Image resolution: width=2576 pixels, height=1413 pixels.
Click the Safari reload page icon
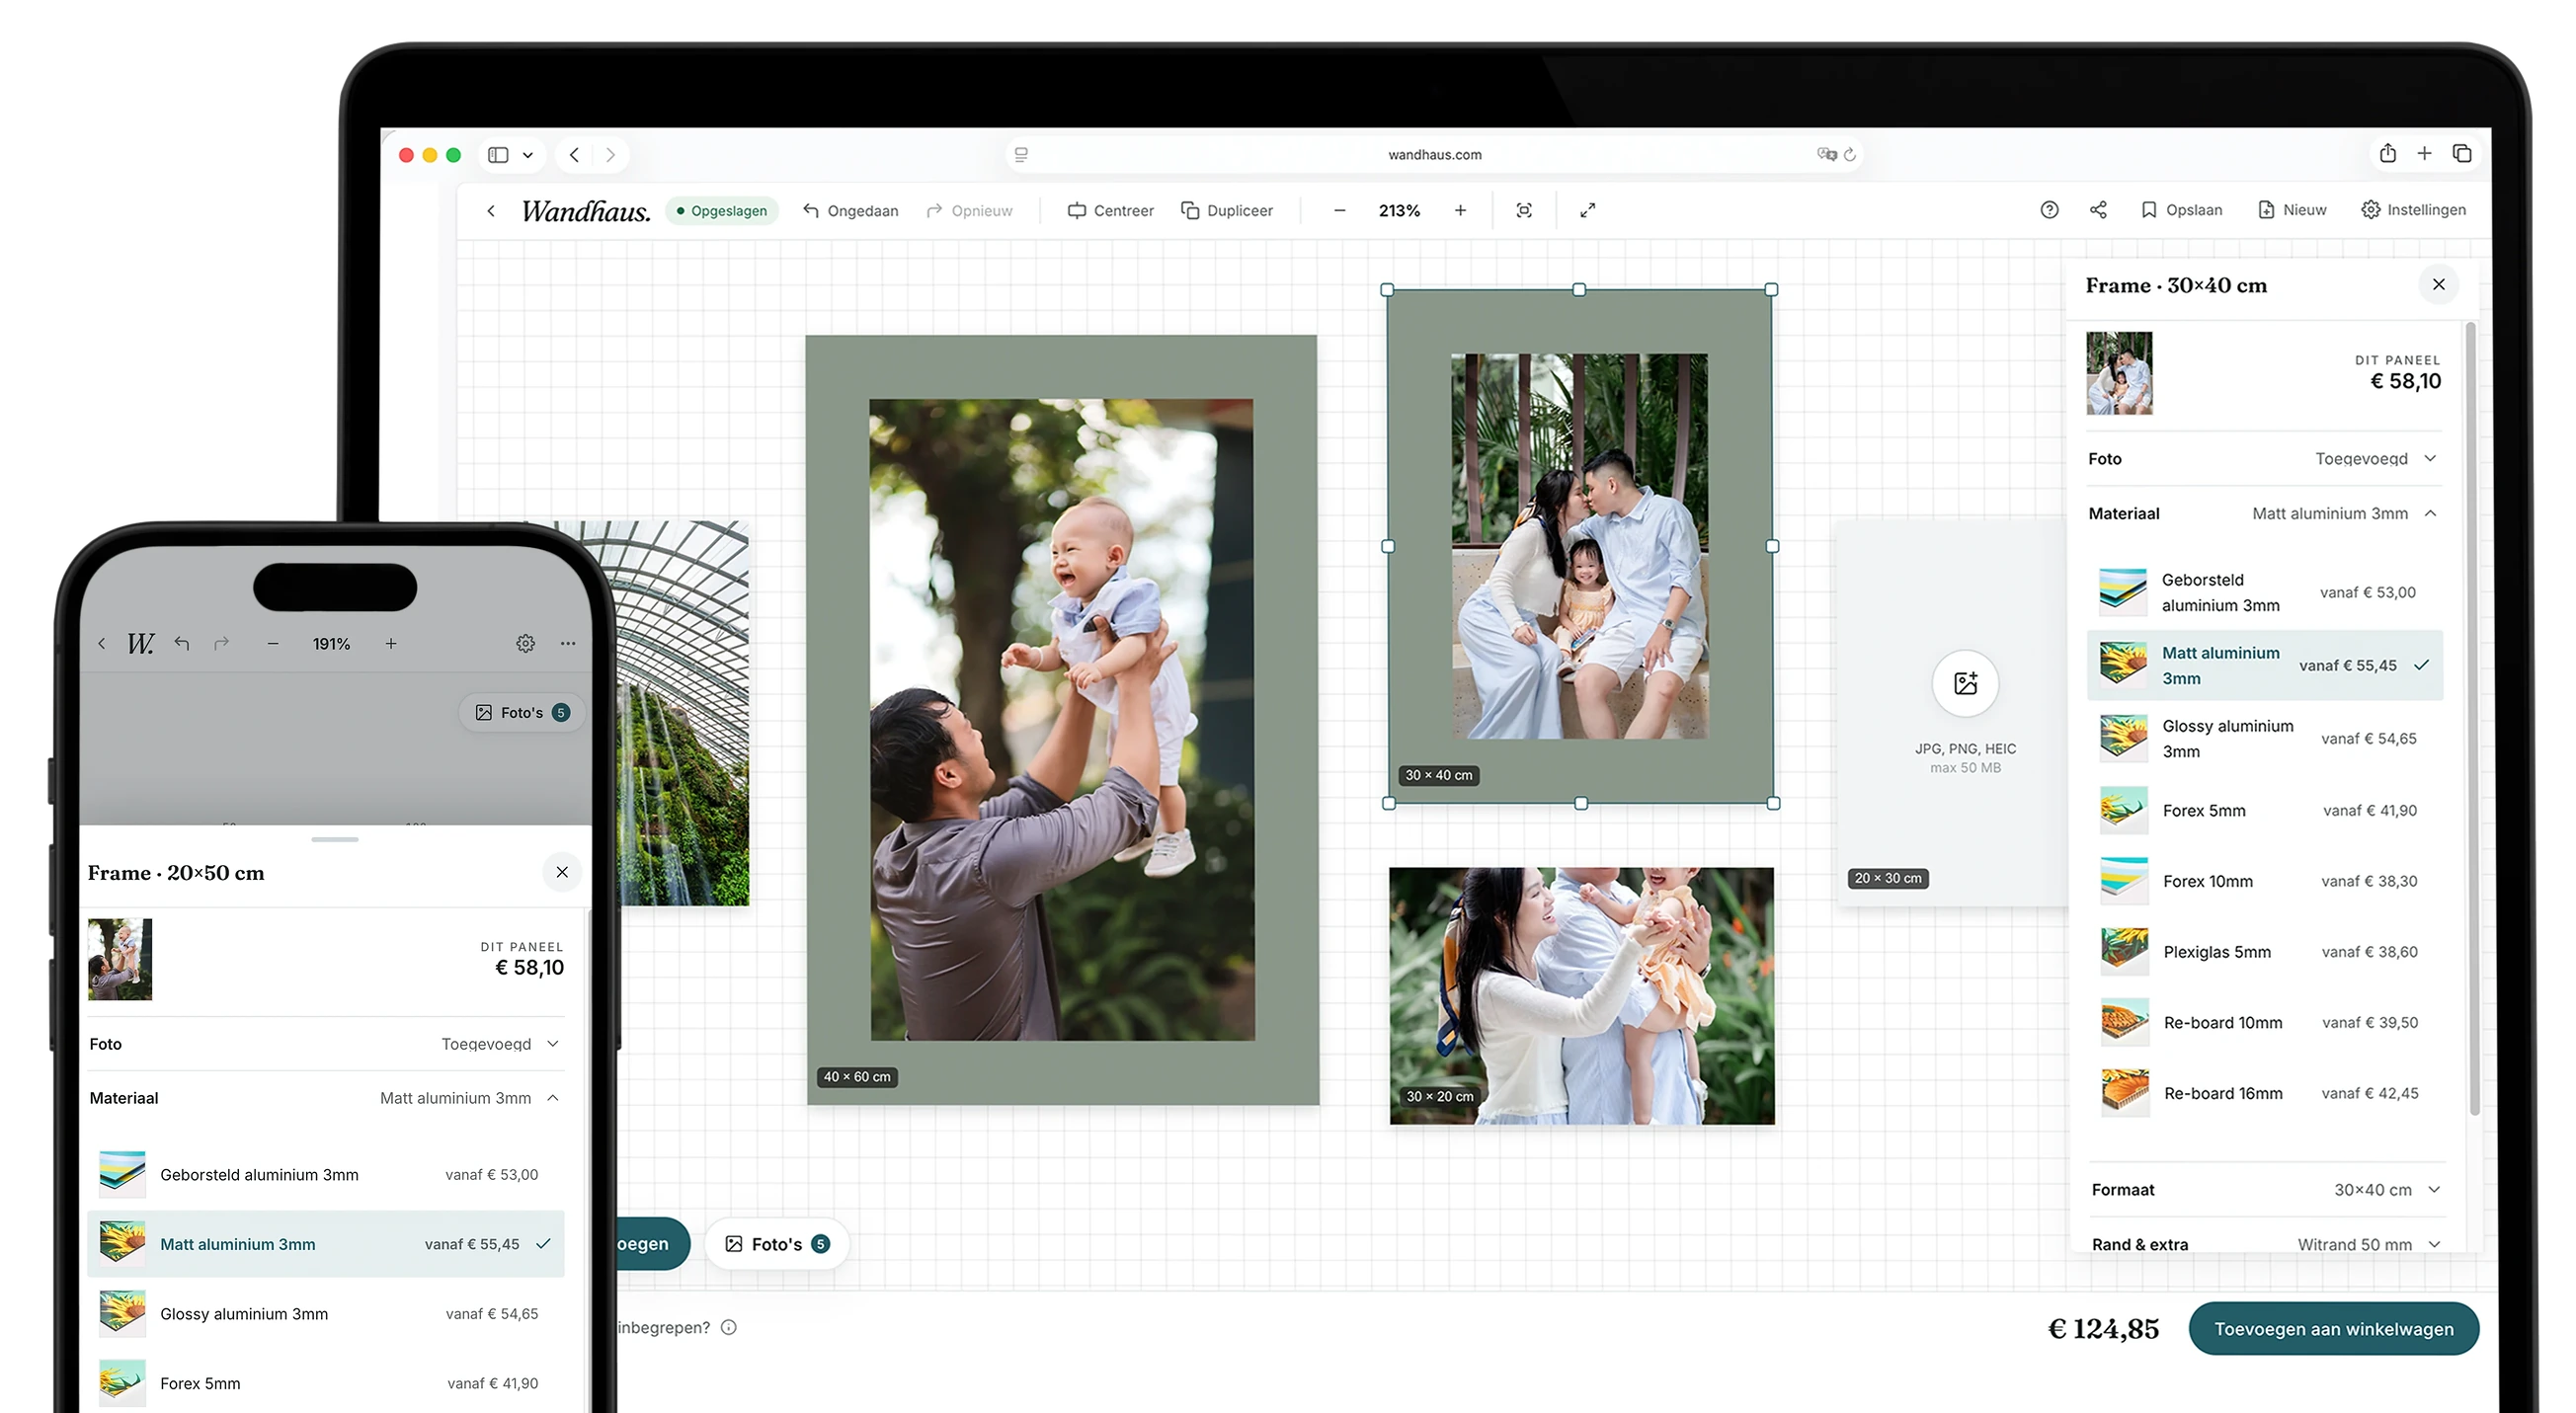click(x=1850, y=154)
